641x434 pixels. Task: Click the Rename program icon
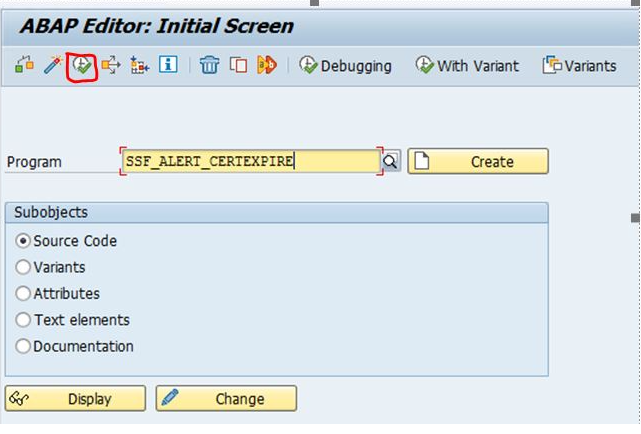[266, 66]
